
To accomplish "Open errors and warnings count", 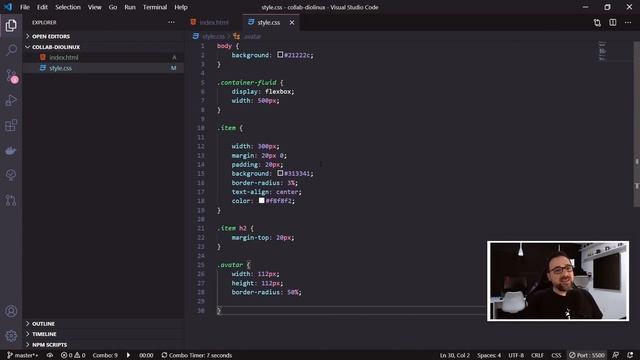I will pyautogui.click(x=73, y=355).
